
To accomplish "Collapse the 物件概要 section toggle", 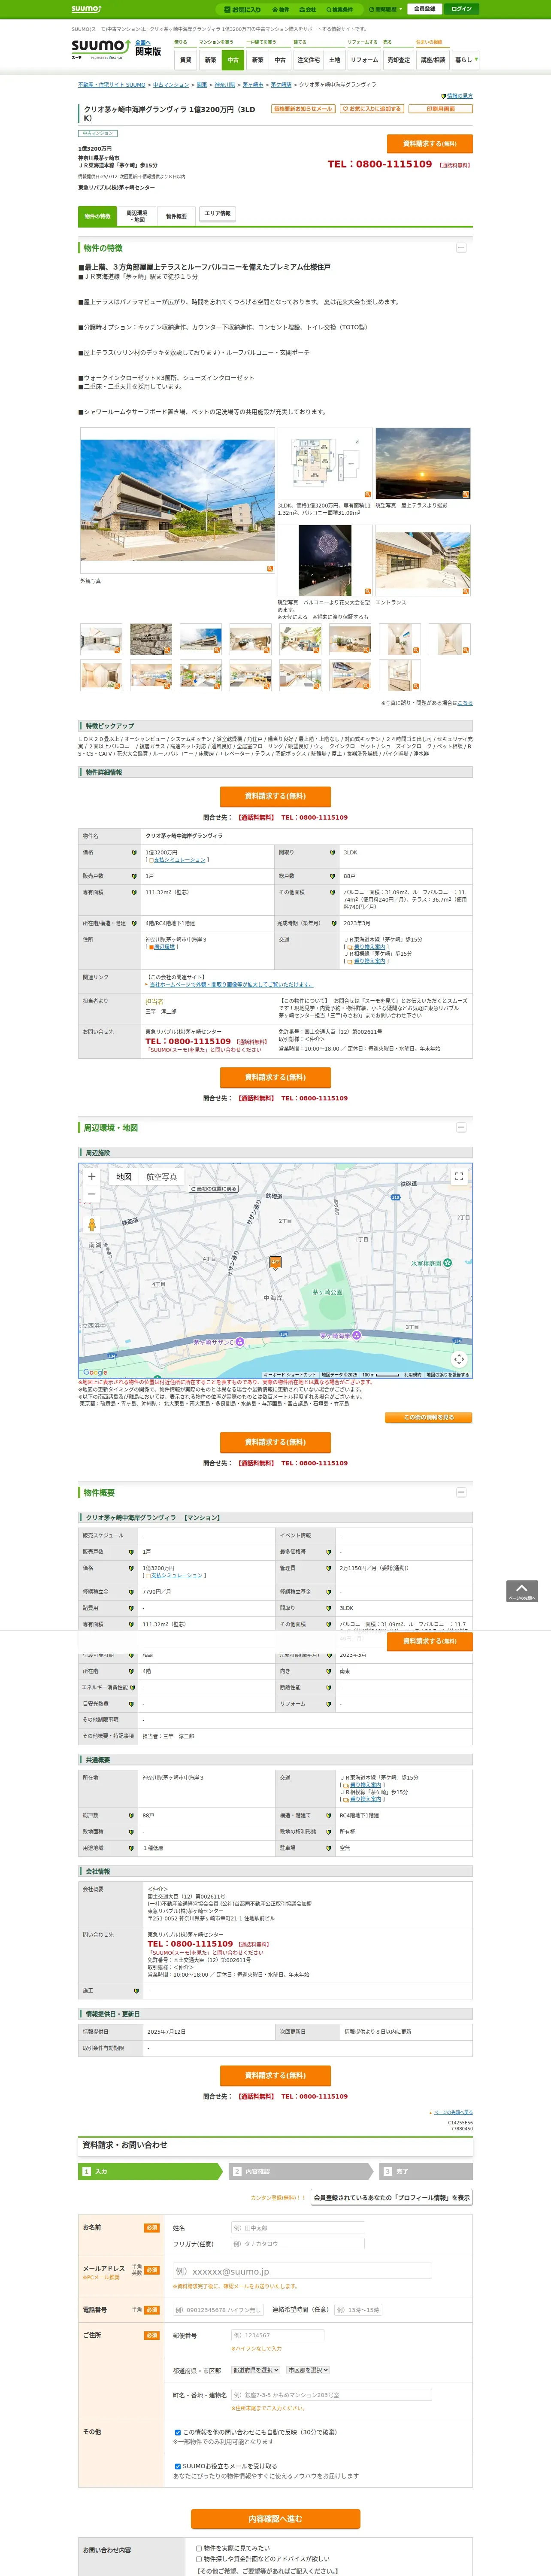I will click(x=461, y=1492).
